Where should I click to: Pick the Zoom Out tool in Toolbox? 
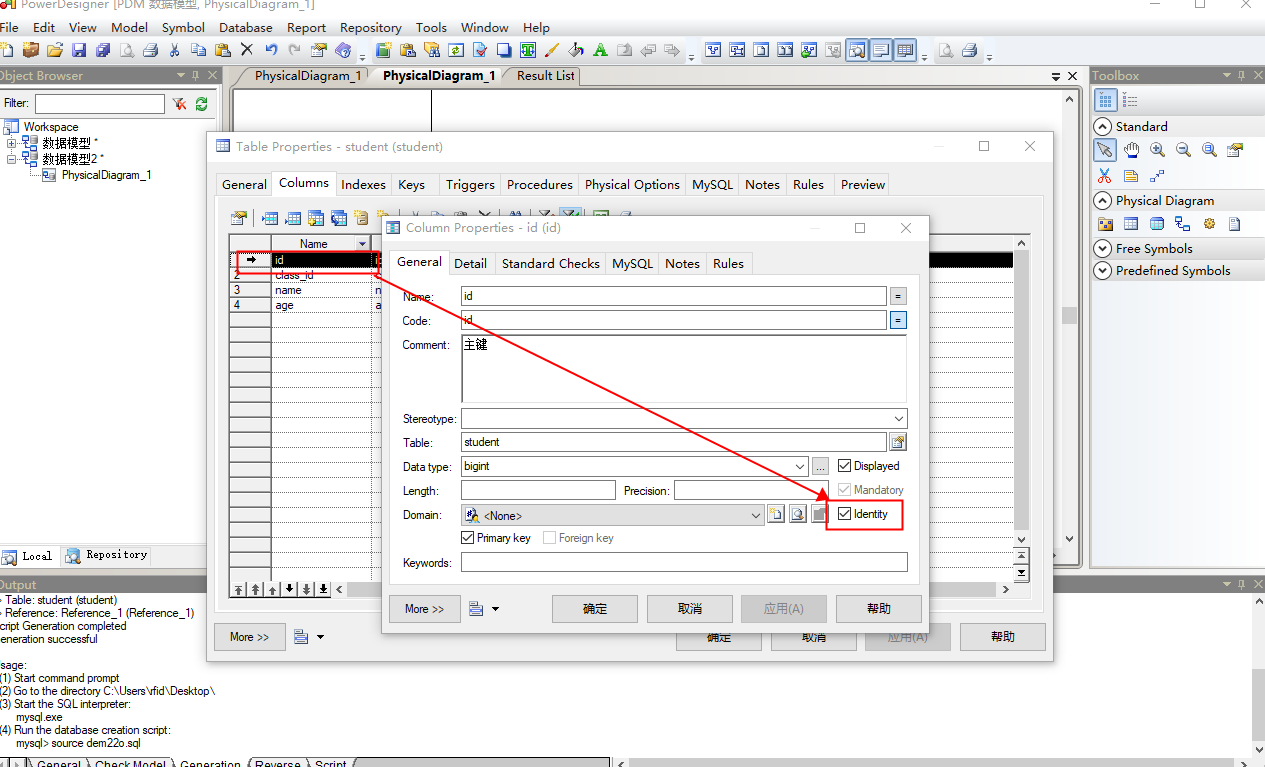click(x=1183, y=150)
